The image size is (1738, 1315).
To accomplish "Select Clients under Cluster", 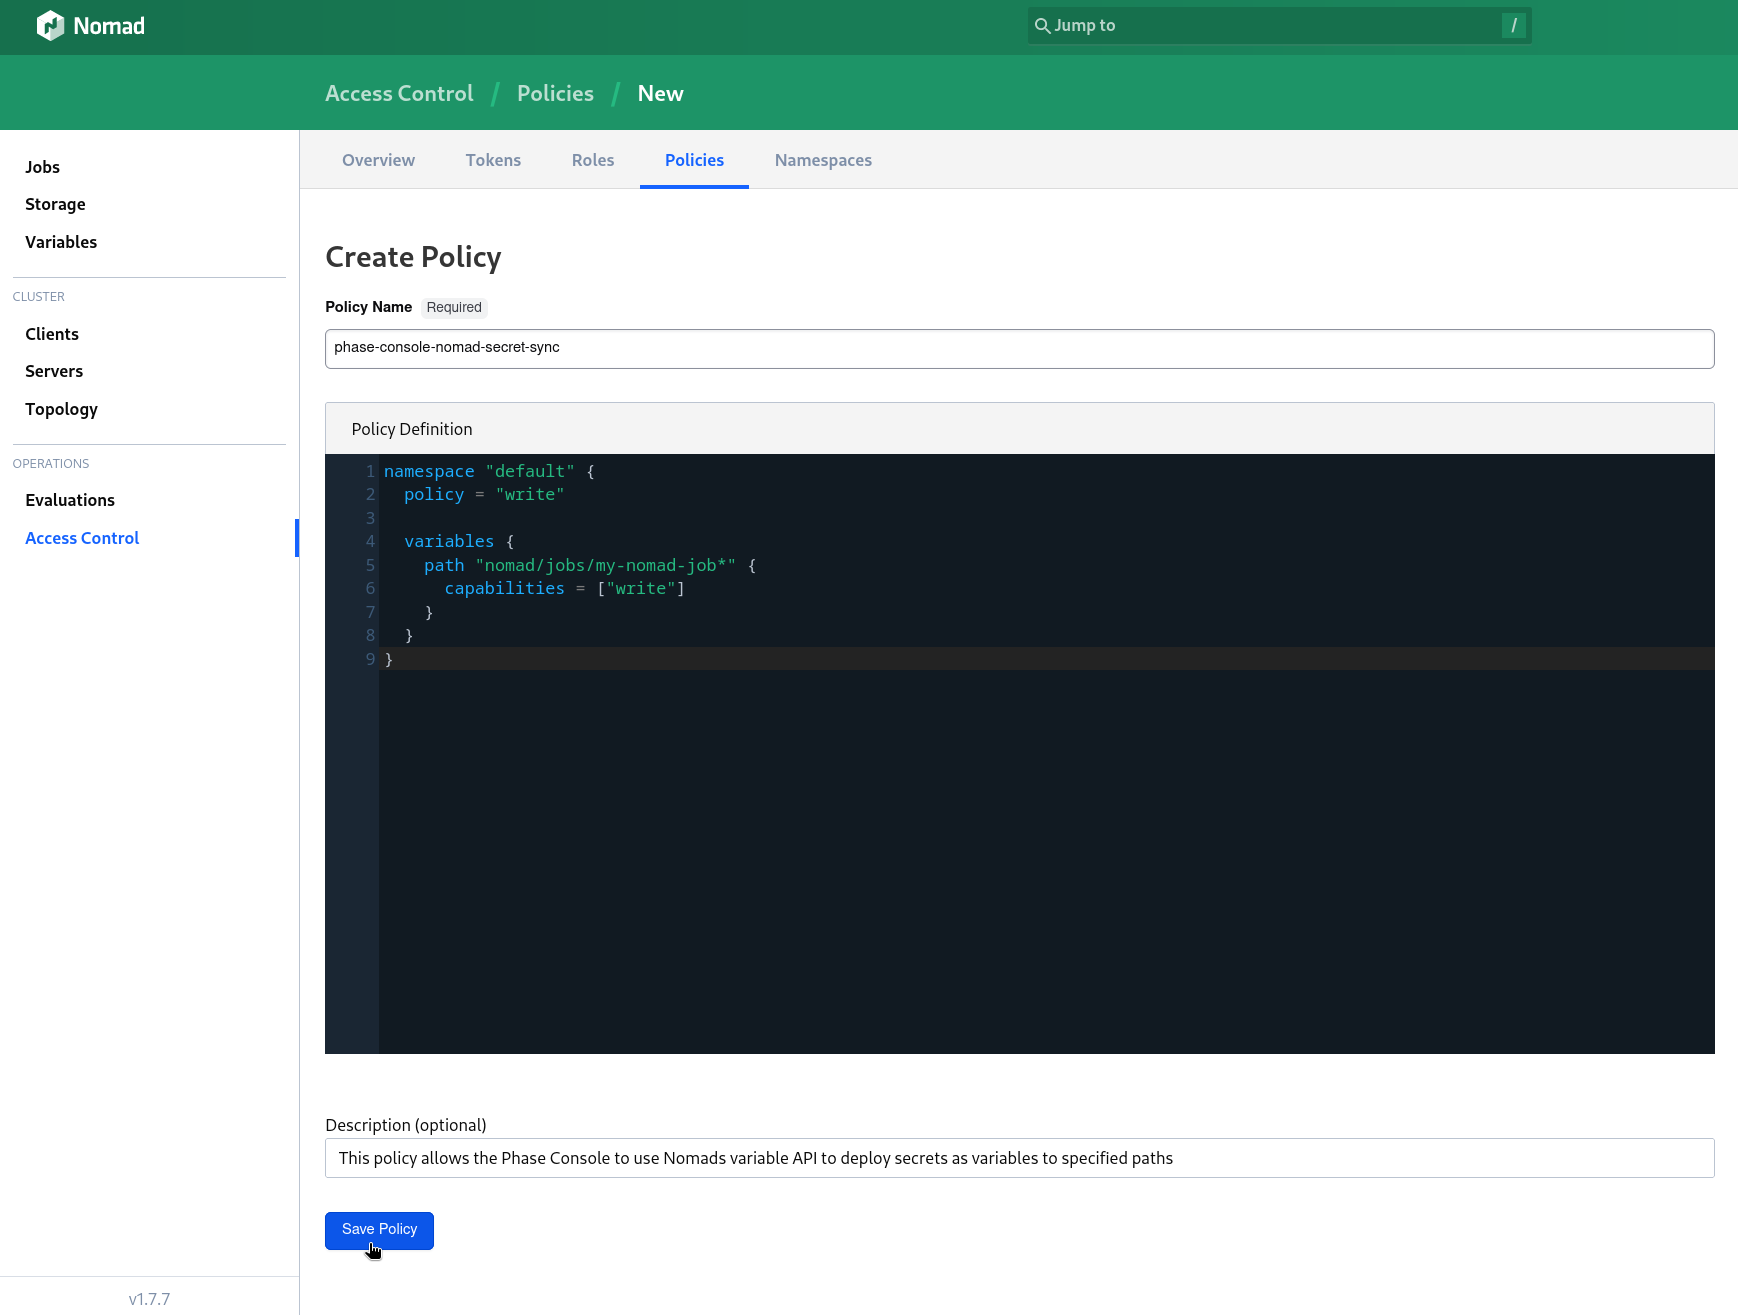I will point(51,333).
